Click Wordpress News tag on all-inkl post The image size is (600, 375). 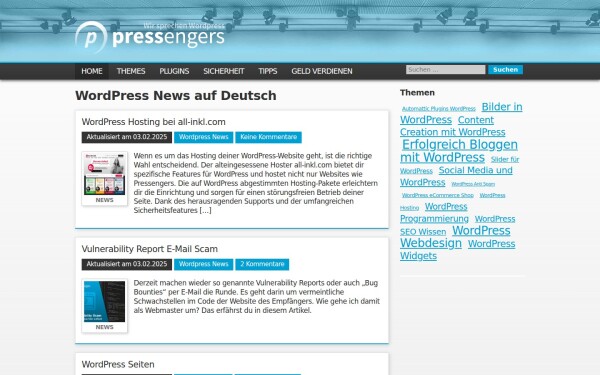coord(204,137)
